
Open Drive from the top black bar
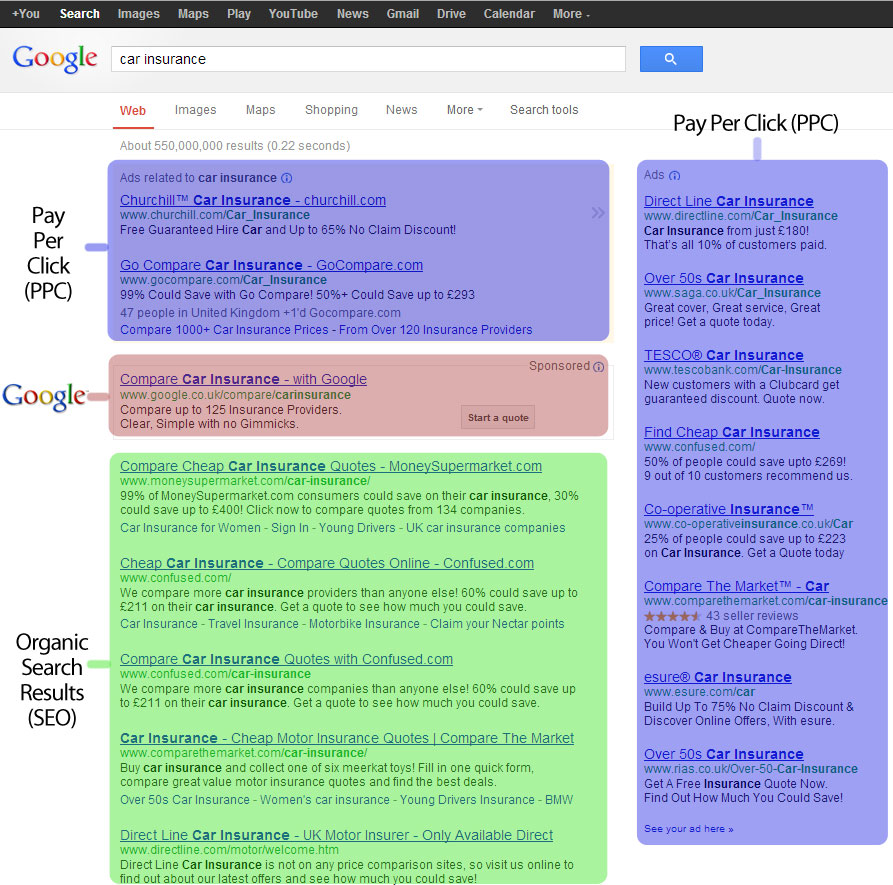point(451,14)
